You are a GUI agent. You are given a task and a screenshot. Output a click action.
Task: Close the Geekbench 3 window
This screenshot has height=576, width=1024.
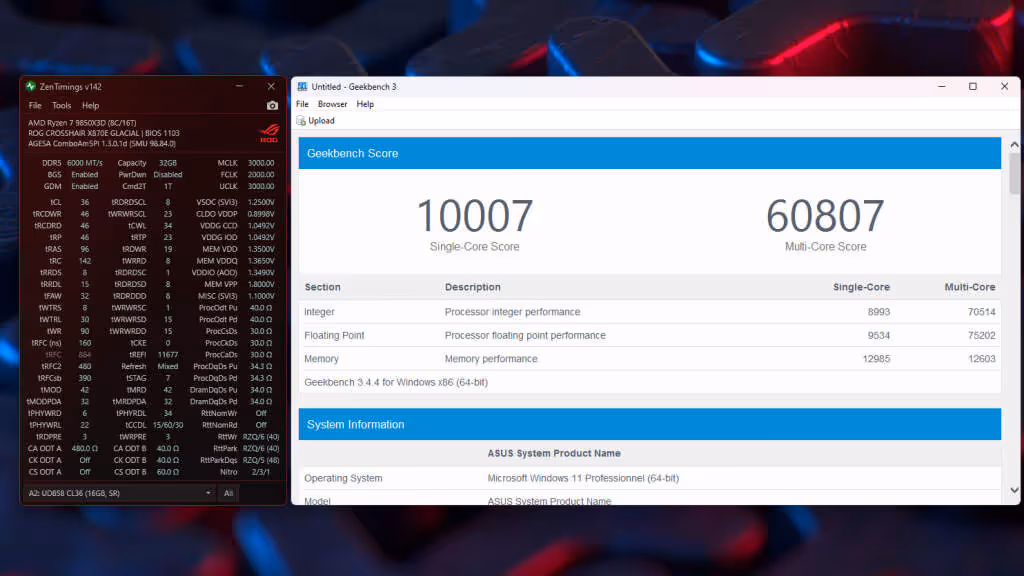pos(1004,86)
